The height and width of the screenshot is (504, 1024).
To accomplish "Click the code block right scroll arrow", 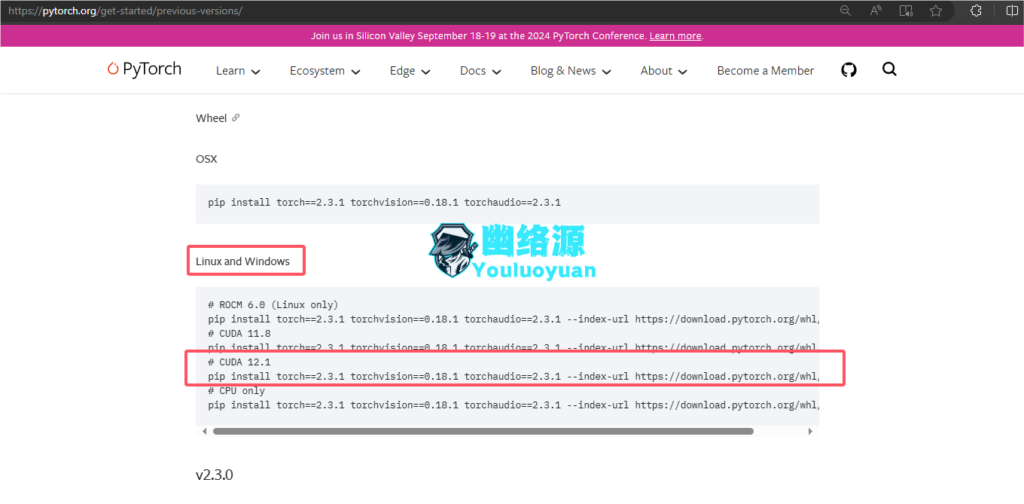I will point(810,432).
